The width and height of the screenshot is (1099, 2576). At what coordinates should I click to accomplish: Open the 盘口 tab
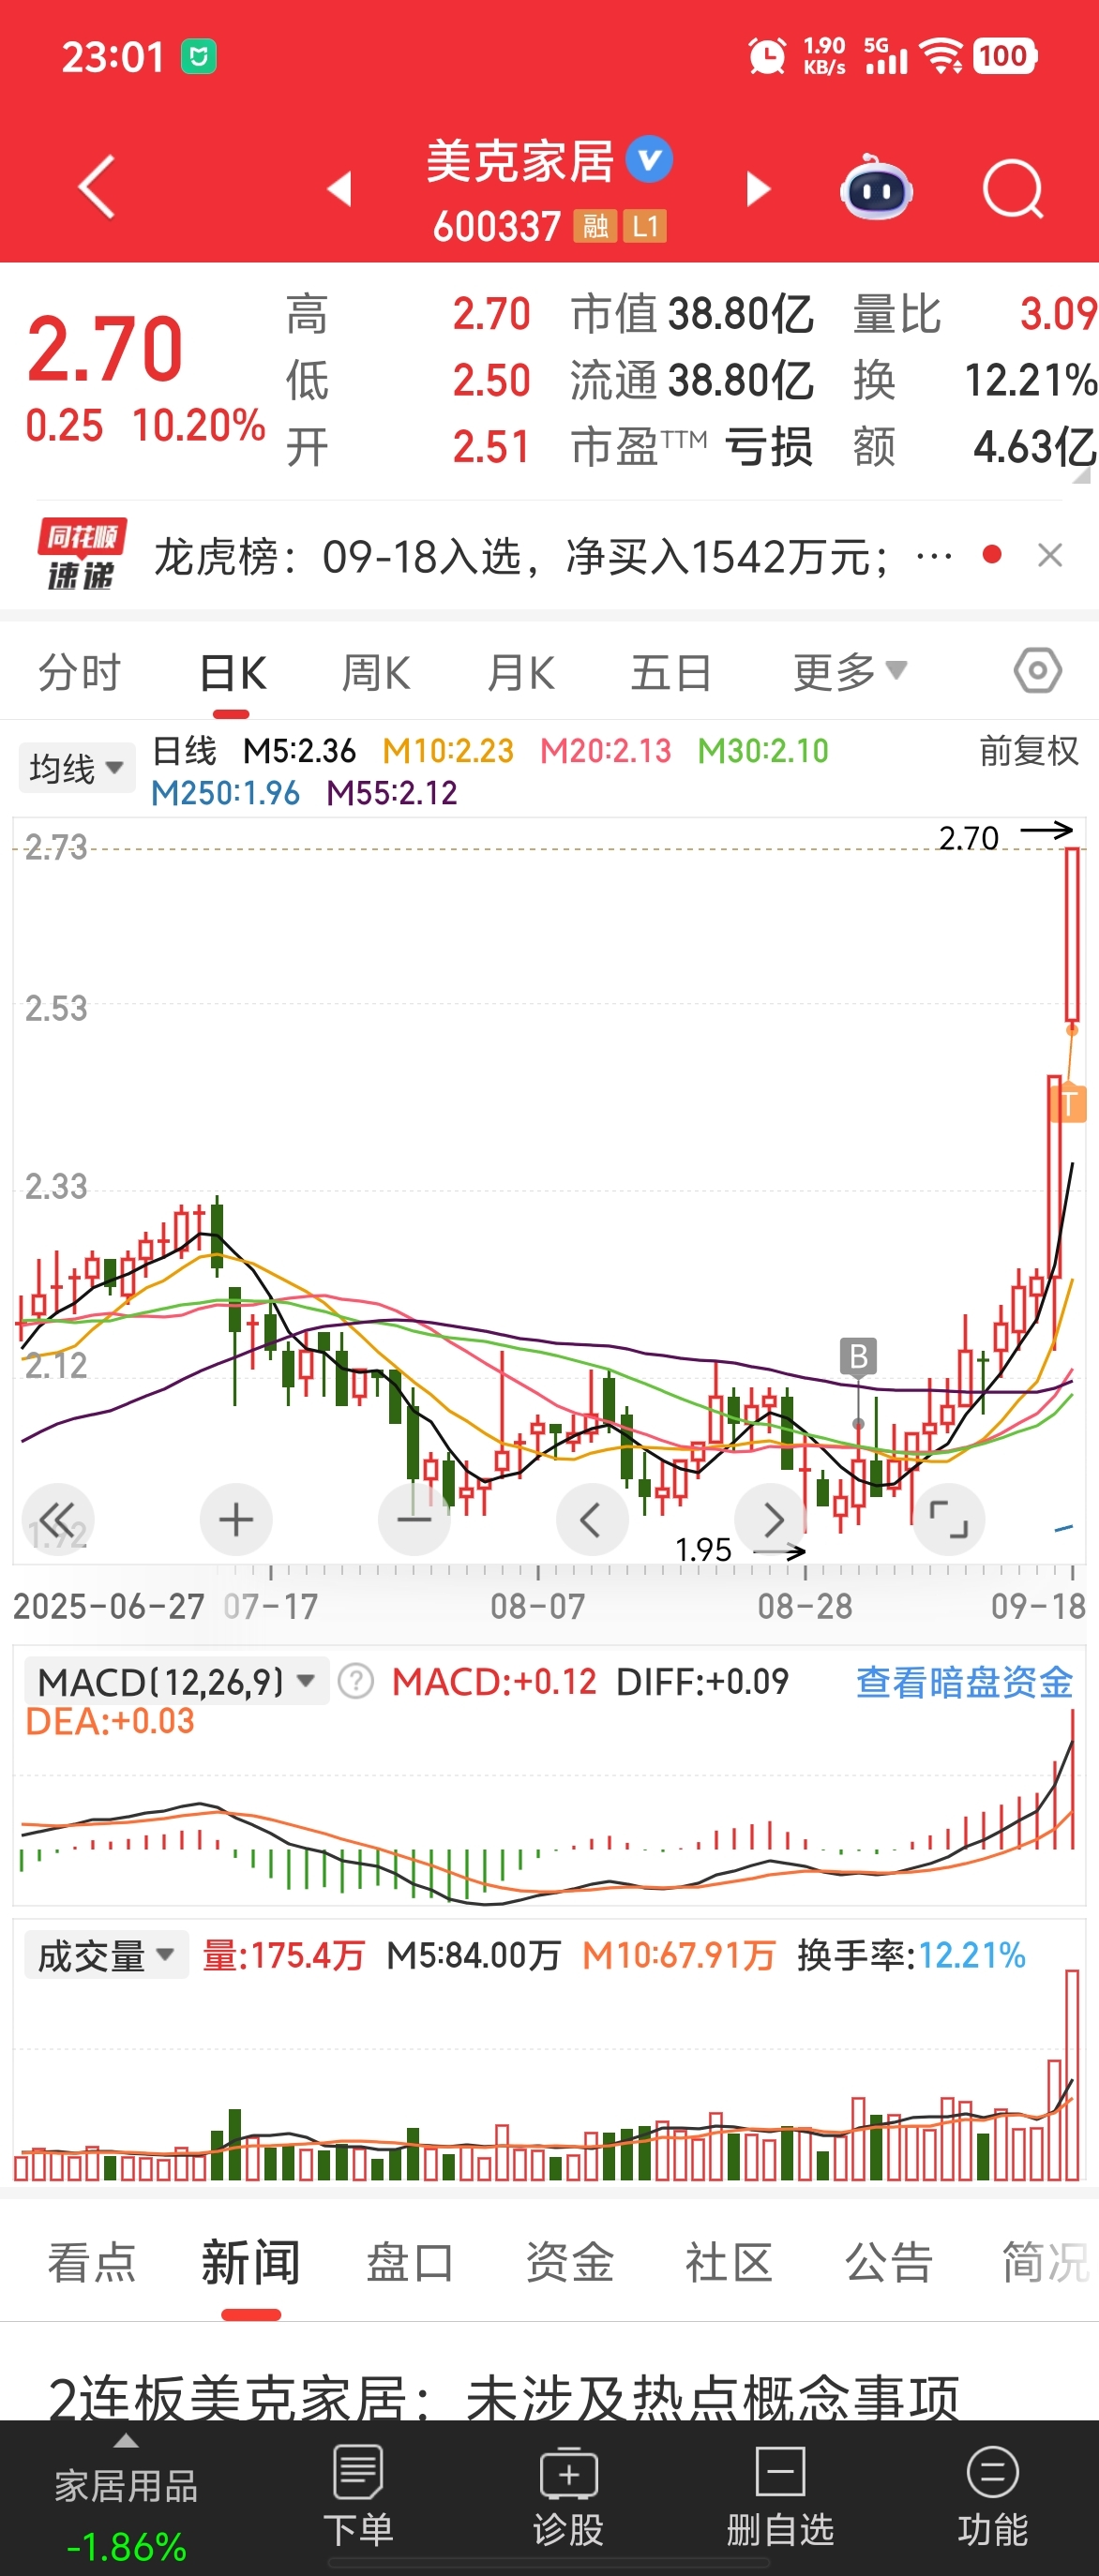(x=410, y=2263)
